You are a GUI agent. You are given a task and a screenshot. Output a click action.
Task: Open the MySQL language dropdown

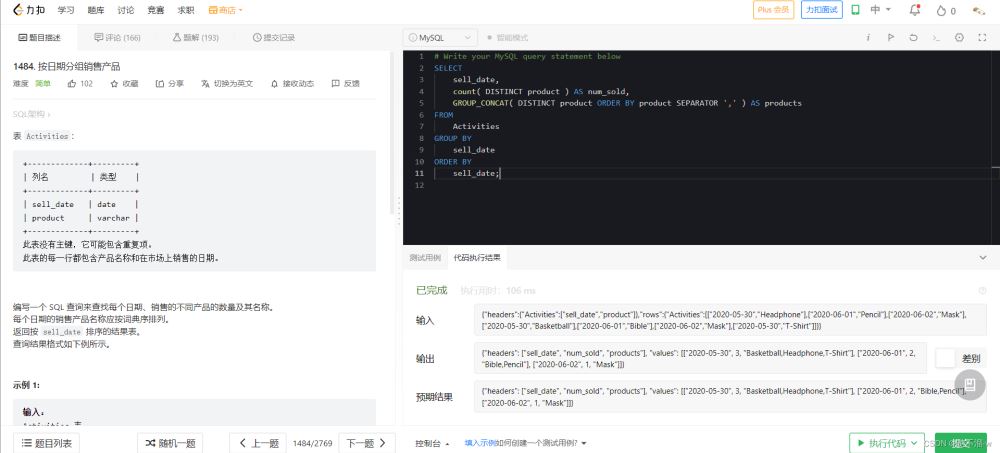click(x=444, y=37)
